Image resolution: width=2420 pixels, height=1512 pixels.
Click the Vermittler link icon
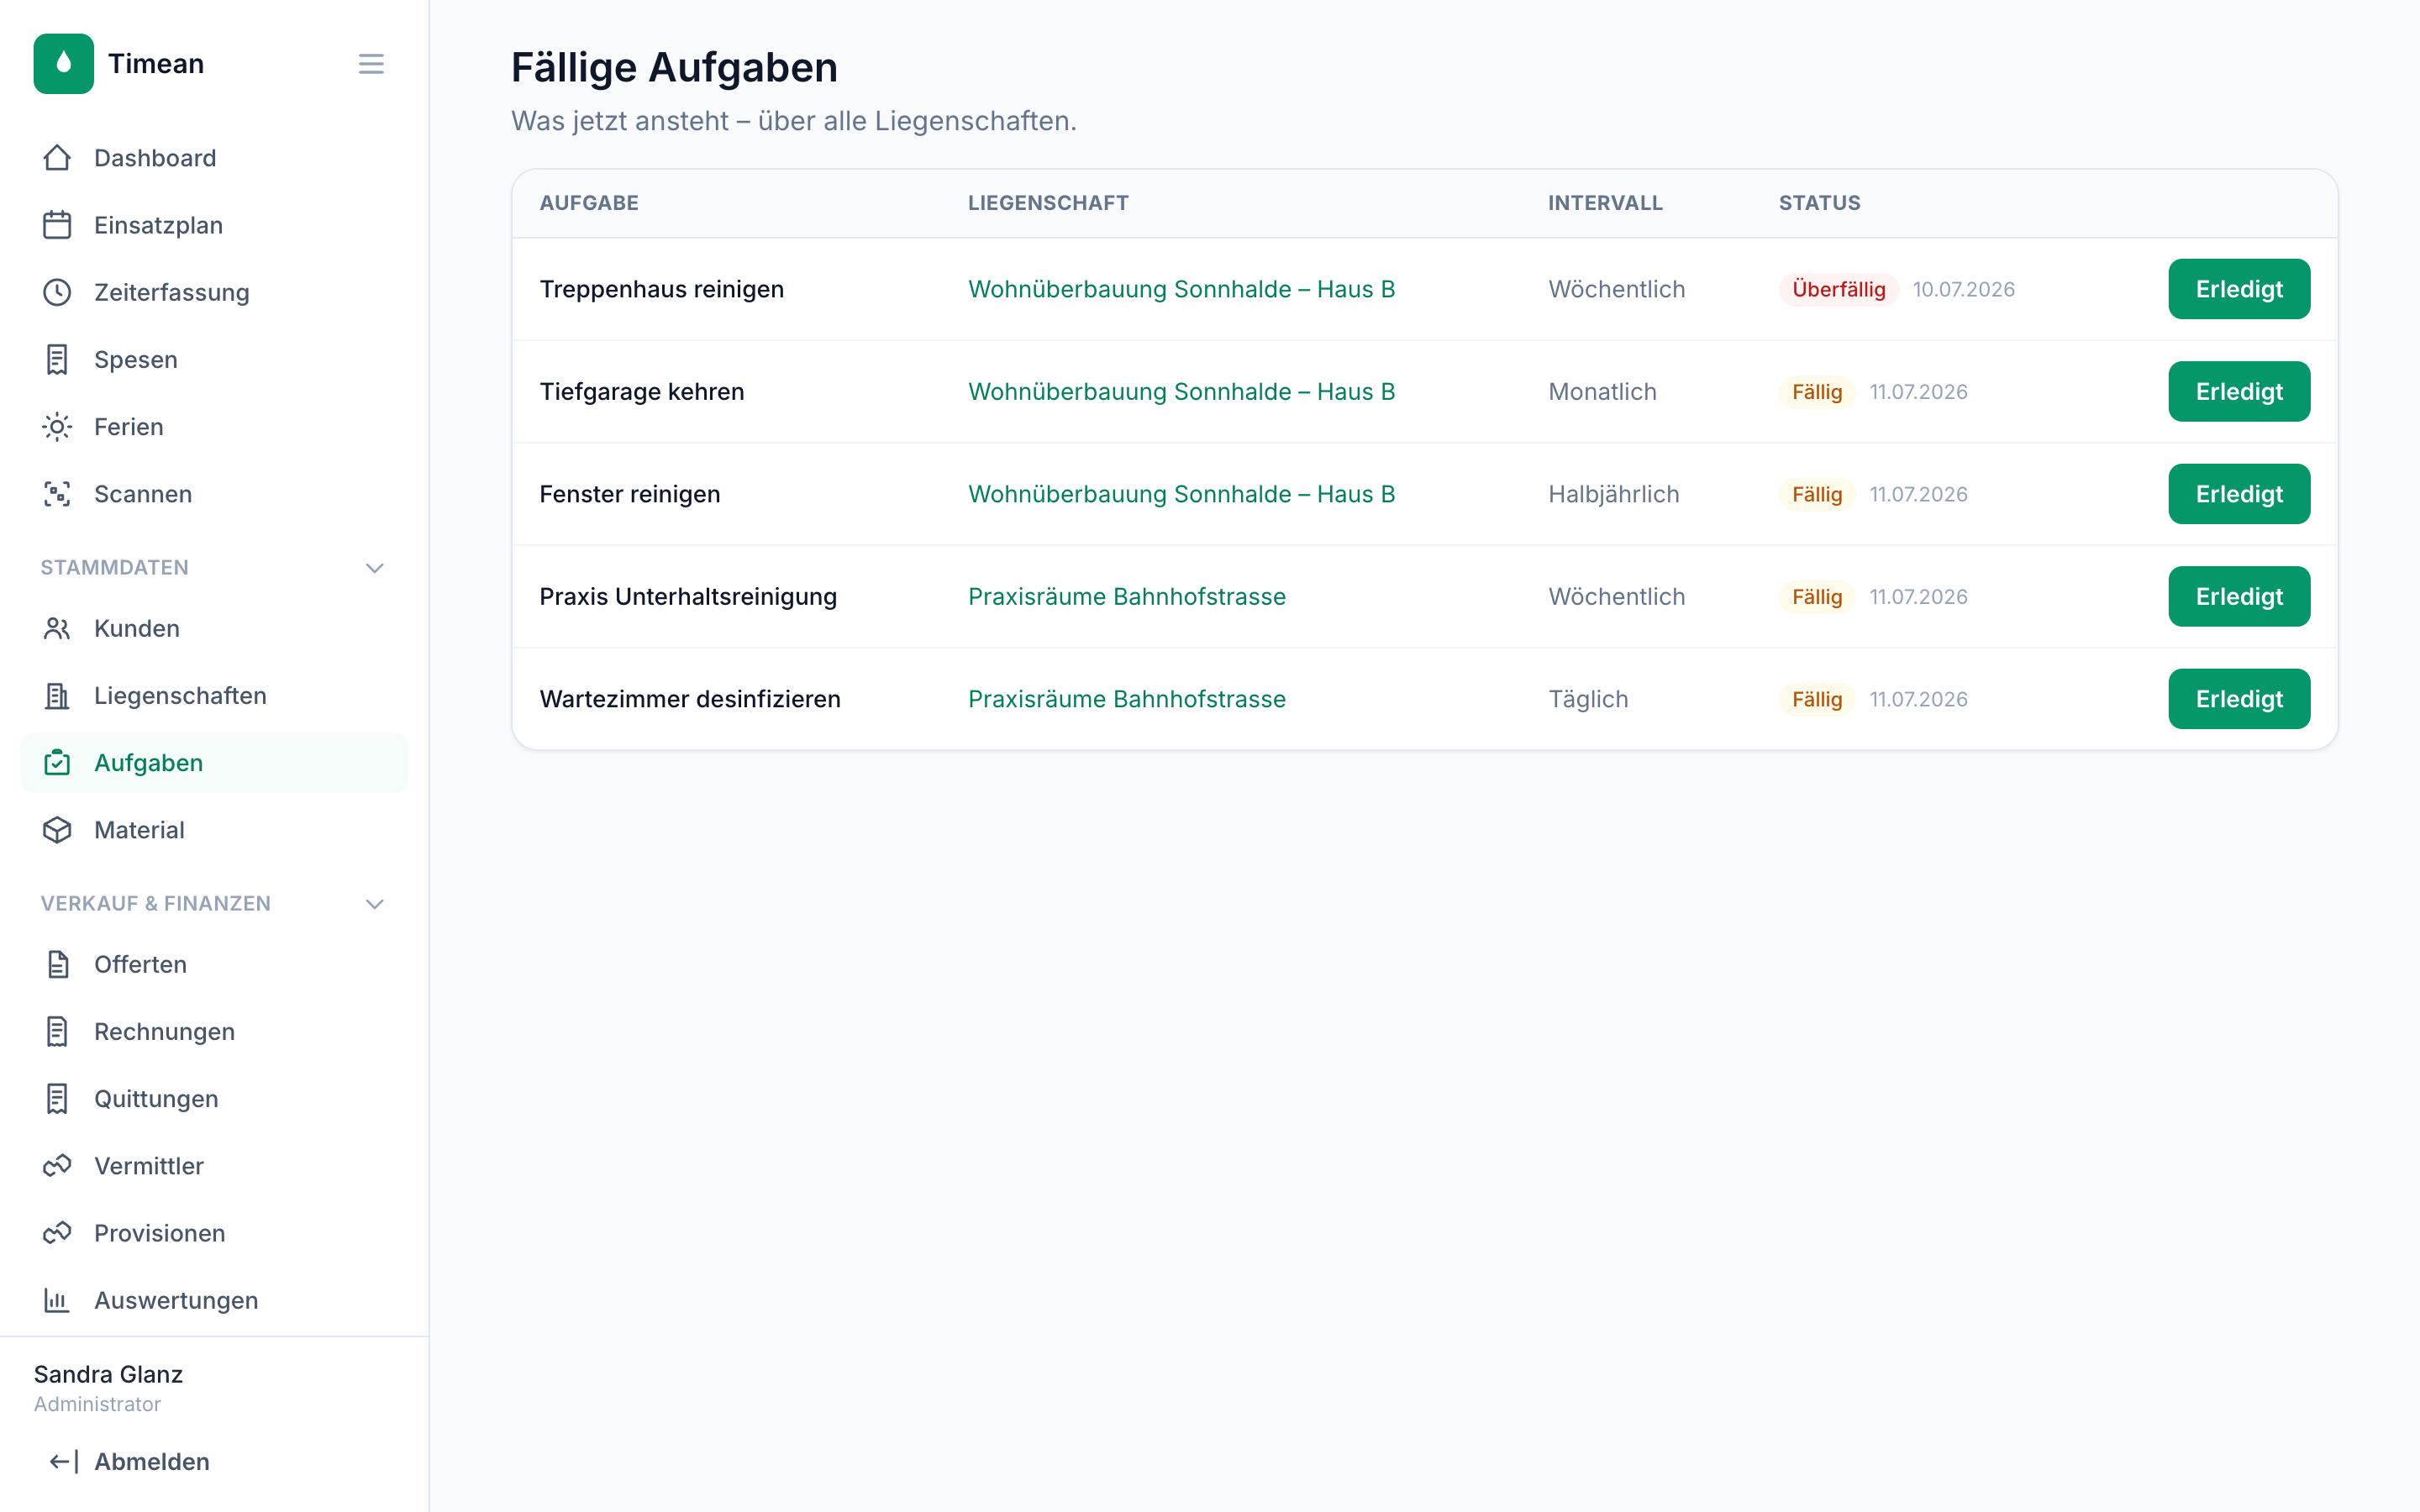[57, 1166]
